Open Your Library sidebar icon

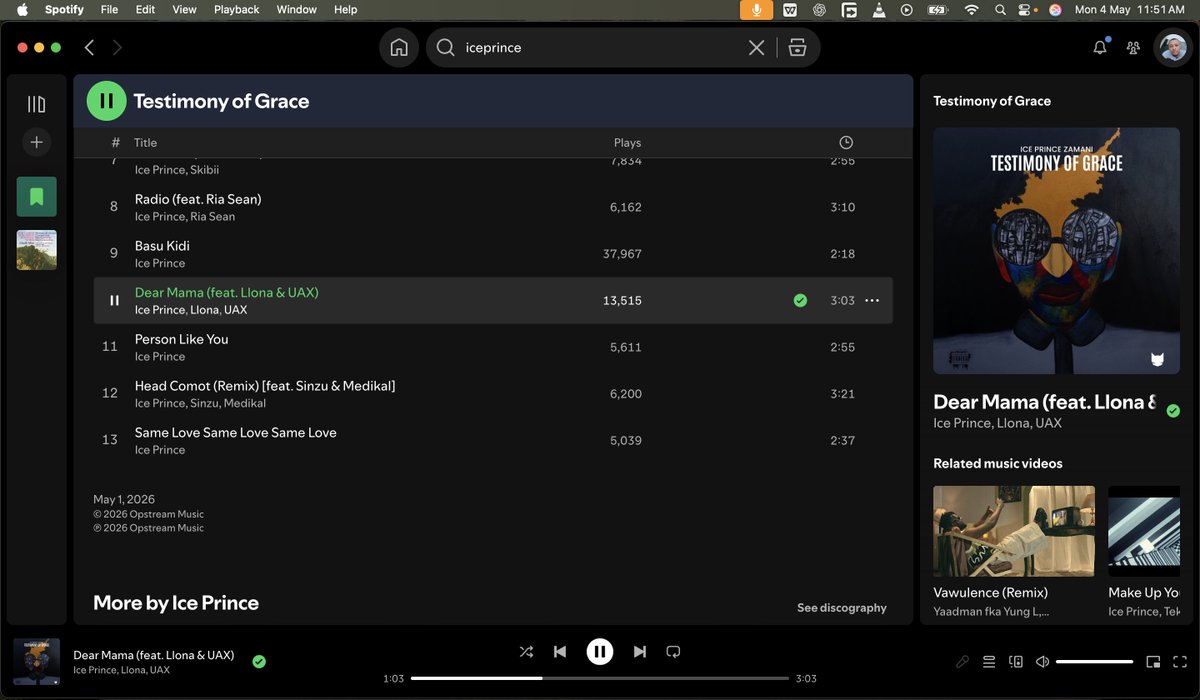(36, 104)
